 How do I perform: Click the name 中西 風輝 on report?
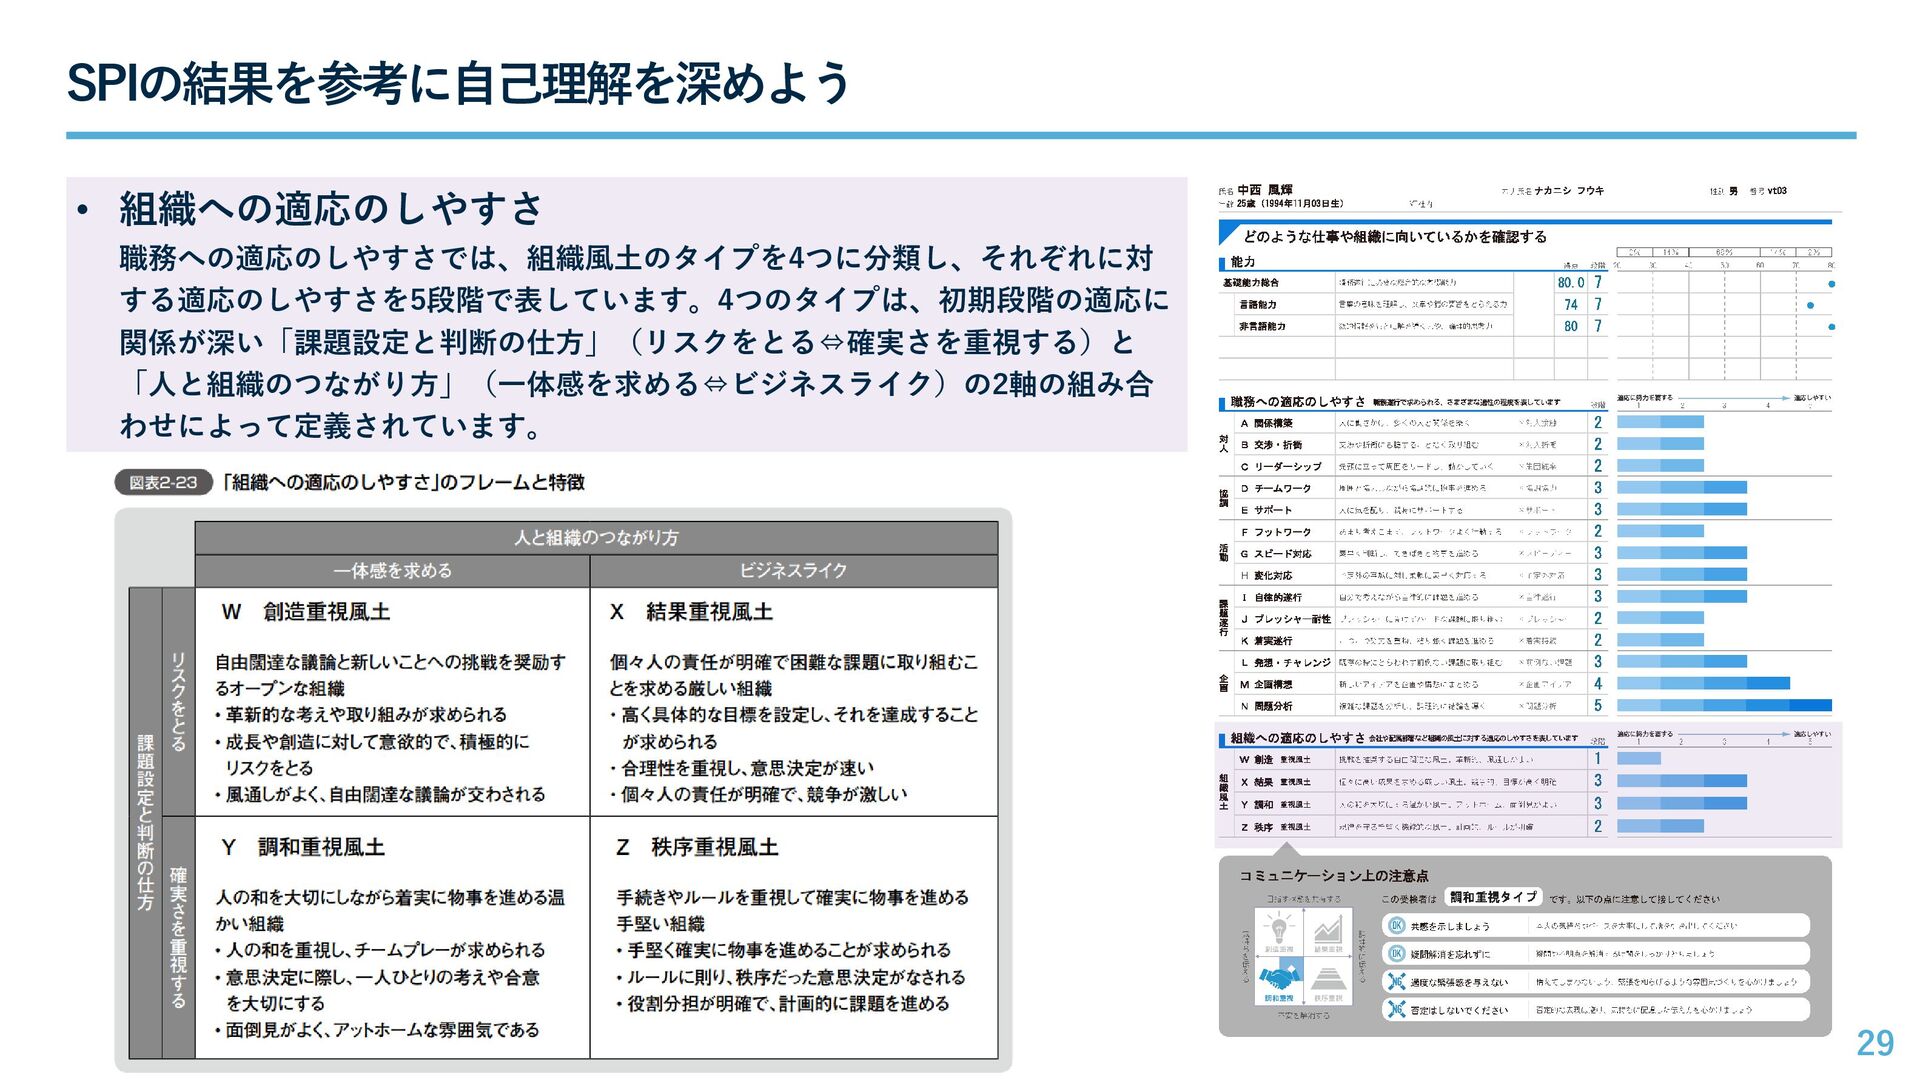[1265, 190]
